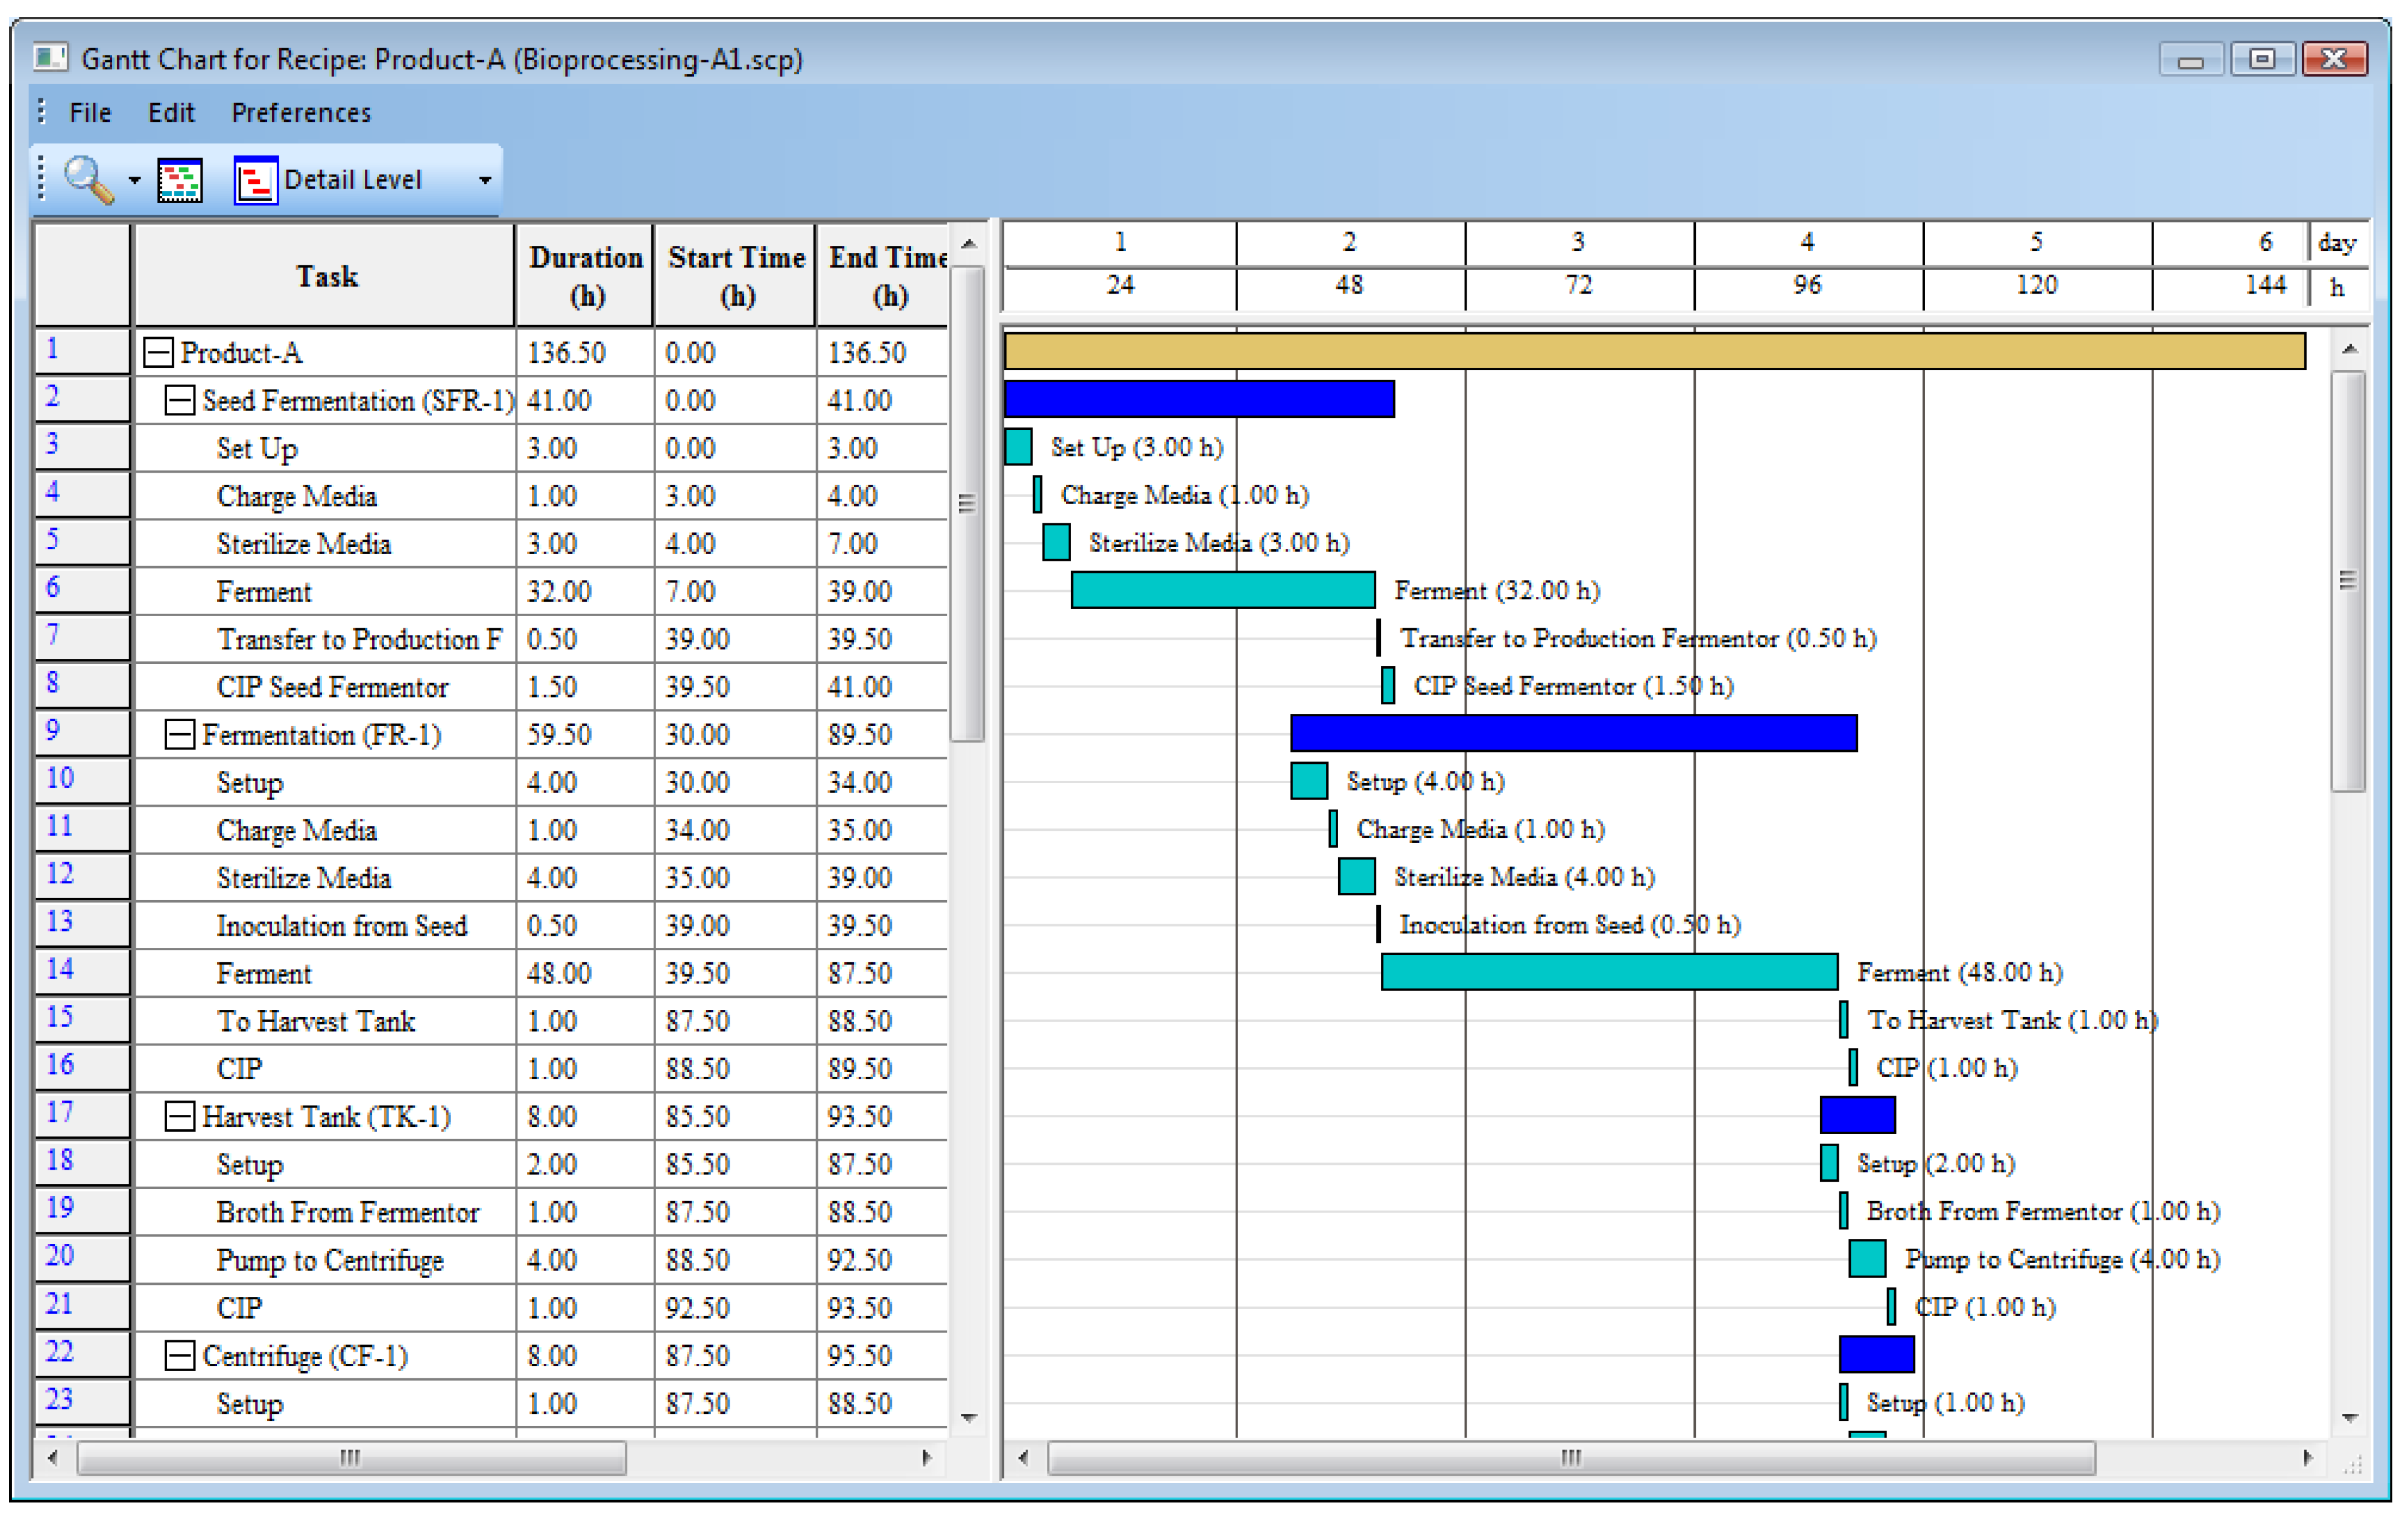Select the To Harvest Tank task cell
This screenshot has width=2408, height=1526.
coord(325,1021)
